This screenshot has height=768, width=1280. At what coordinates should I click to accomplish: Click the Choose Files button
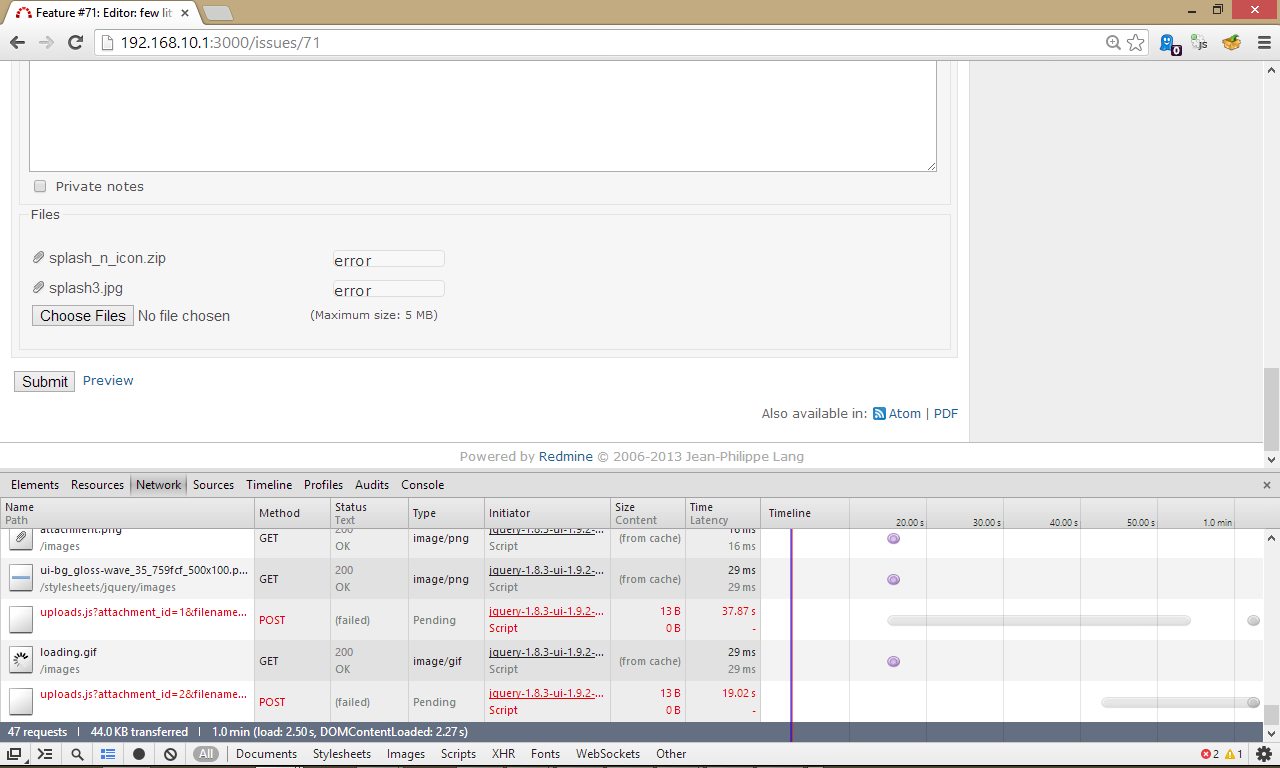[83, 316]
